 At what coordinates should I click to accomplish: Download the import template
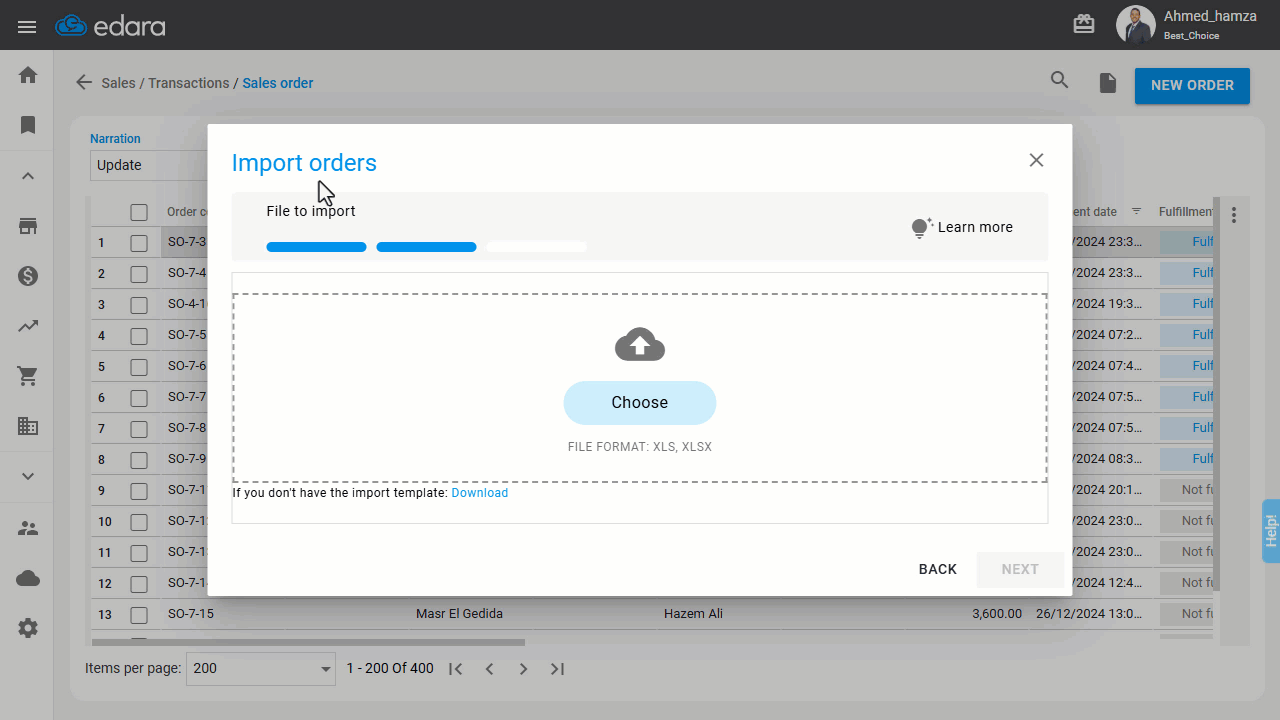click(480, 493)
